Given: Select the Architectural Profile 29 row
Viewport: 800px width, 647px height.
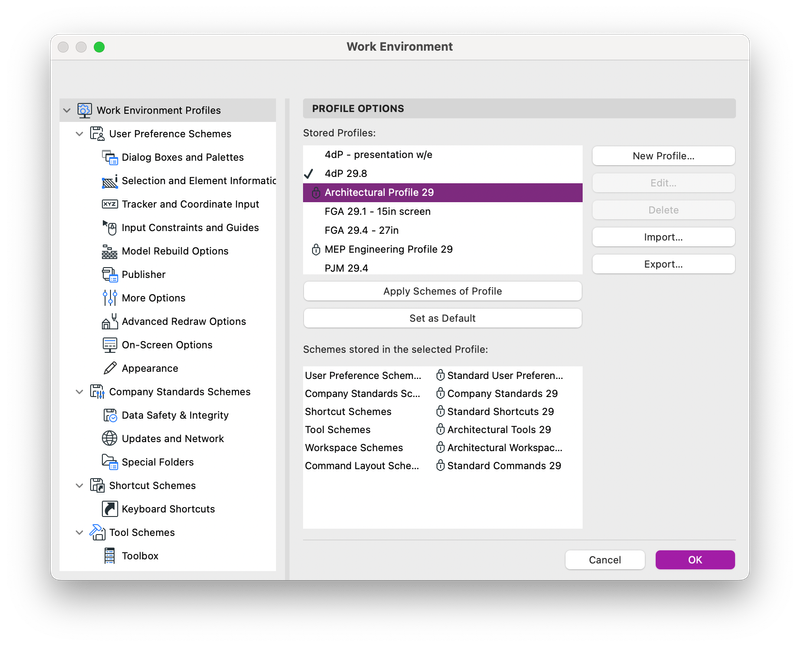Looking at the screenshot, I should (x=442, y=192).
